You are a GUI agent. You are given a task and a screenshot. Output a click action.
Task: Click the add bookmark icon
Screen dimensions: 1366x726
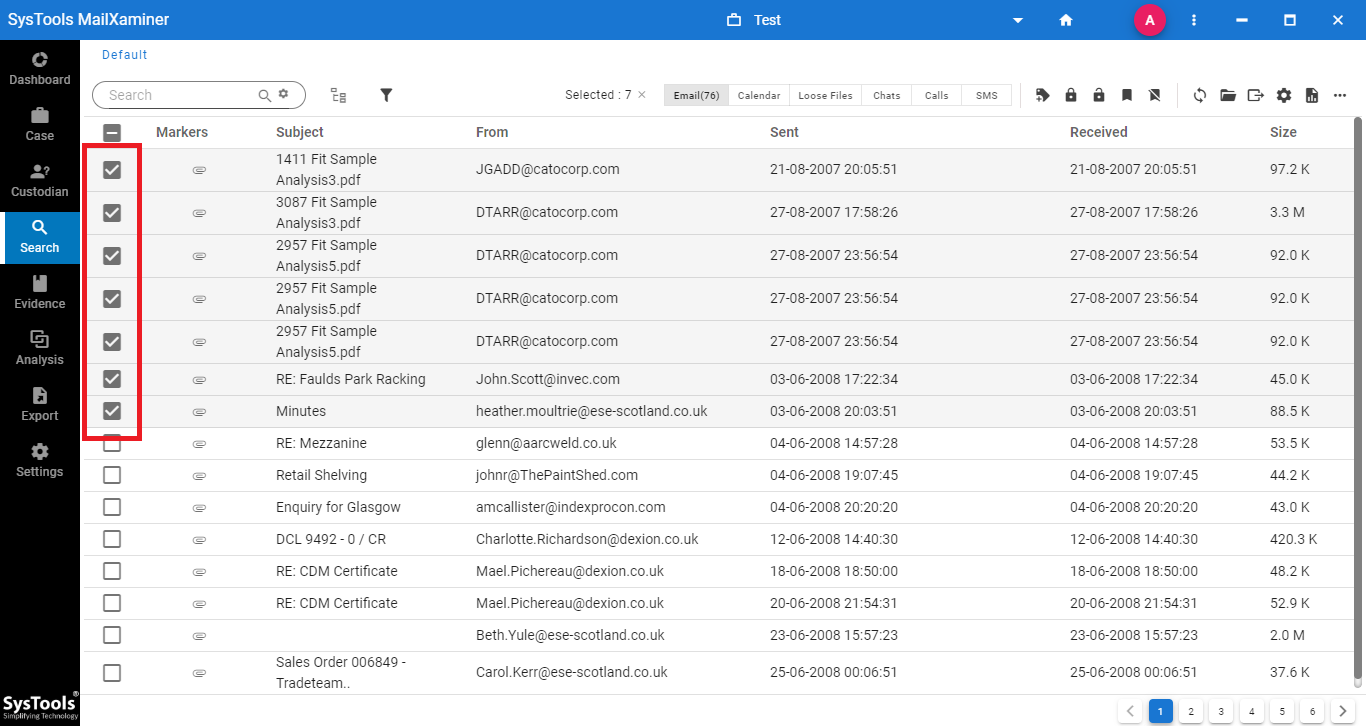click(x=1127, y=95)
